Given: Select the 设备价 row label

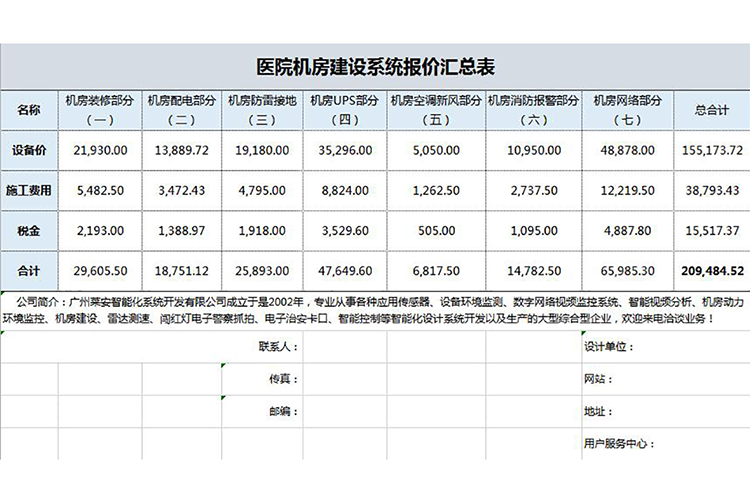Looking at the screenshot, I should (x=29, y=150).
